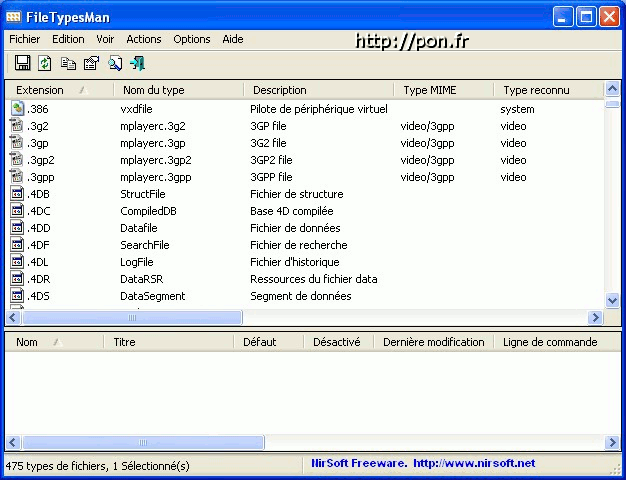Open the Voir menu
This screenshot has height=480, width=626.
(x=105, y=39)
